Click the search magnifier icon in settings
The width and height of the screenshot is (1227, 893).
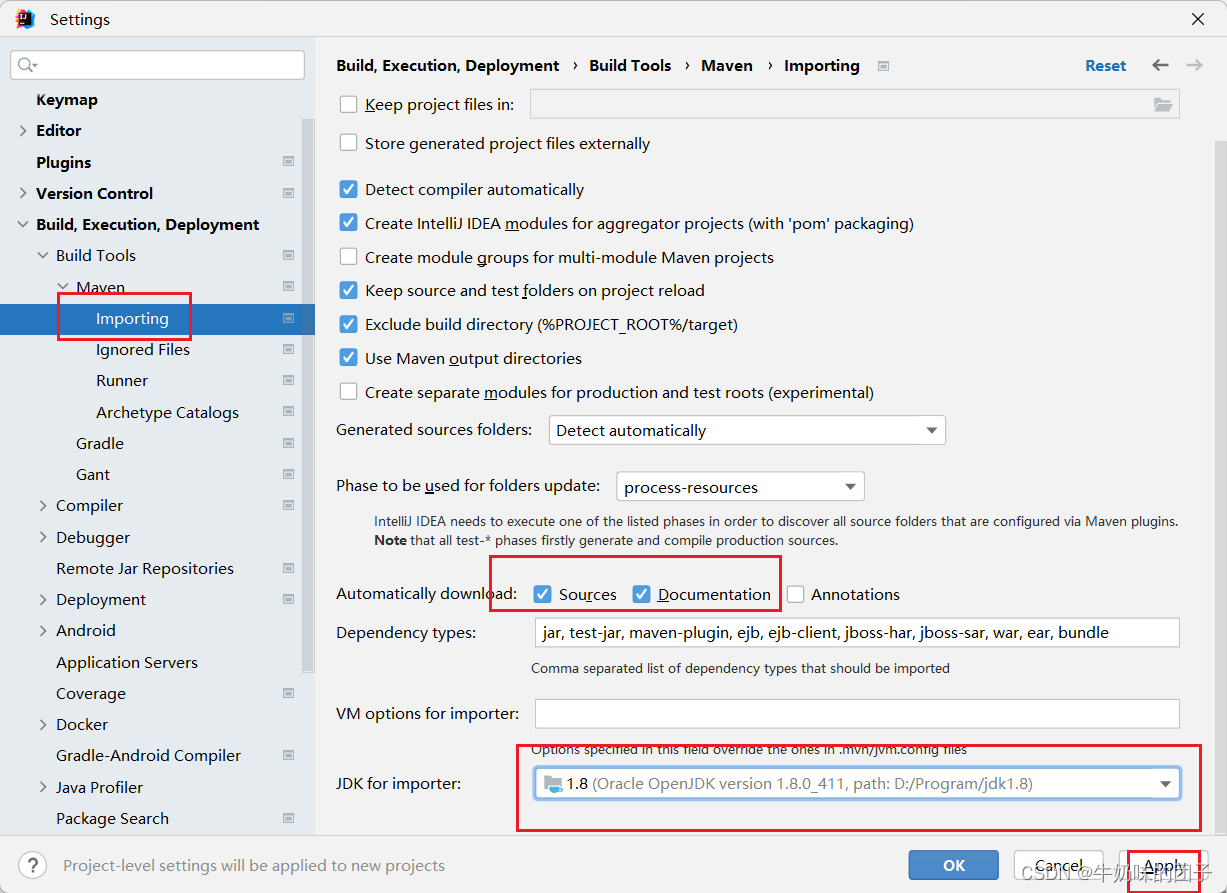pos(27,65)
